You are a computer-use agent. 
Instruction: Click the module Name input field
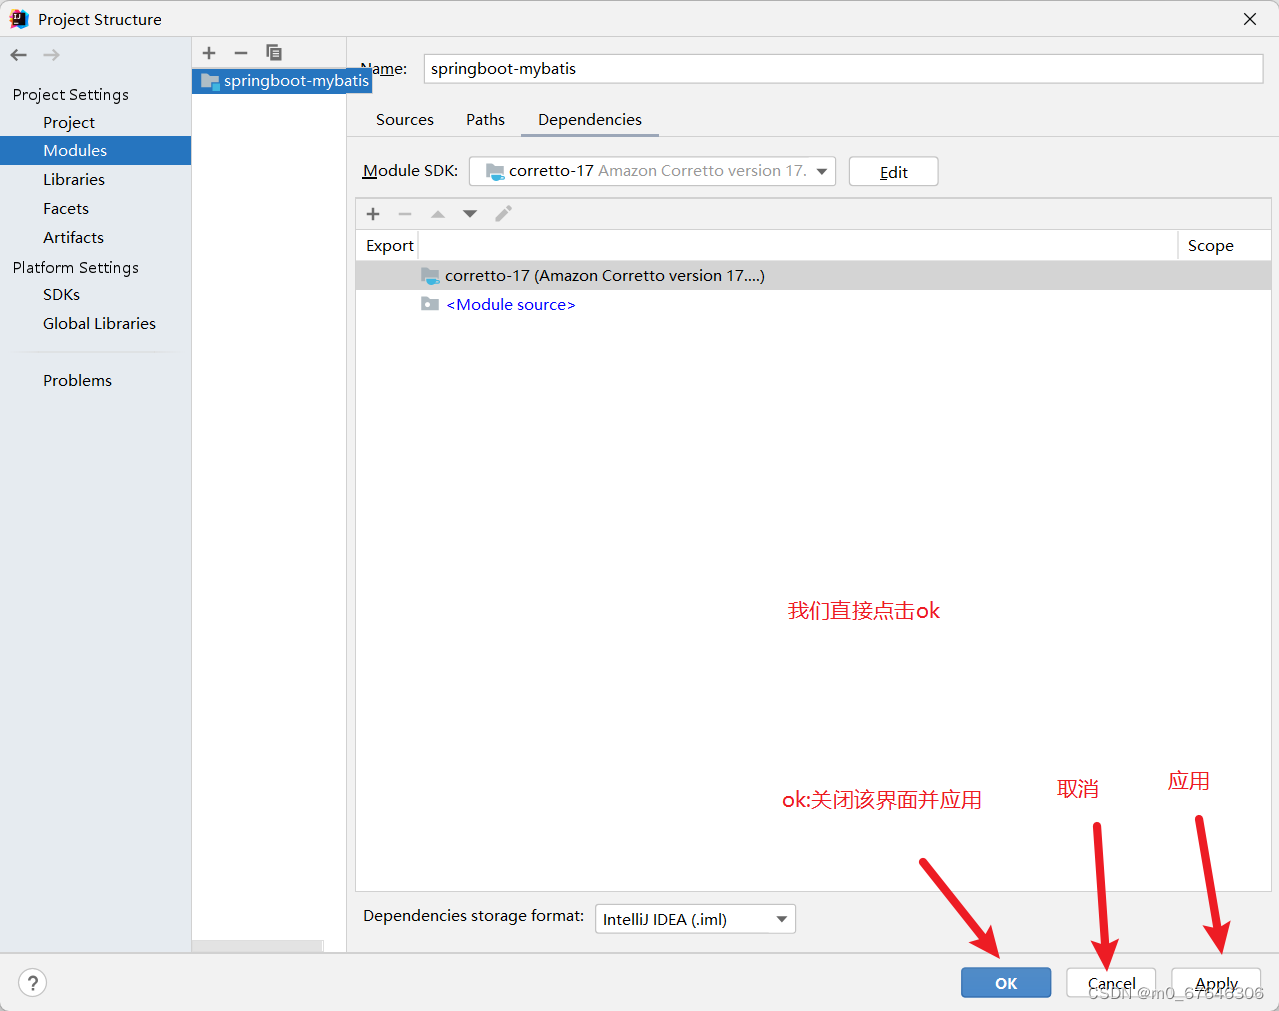(x=843, y=69)
